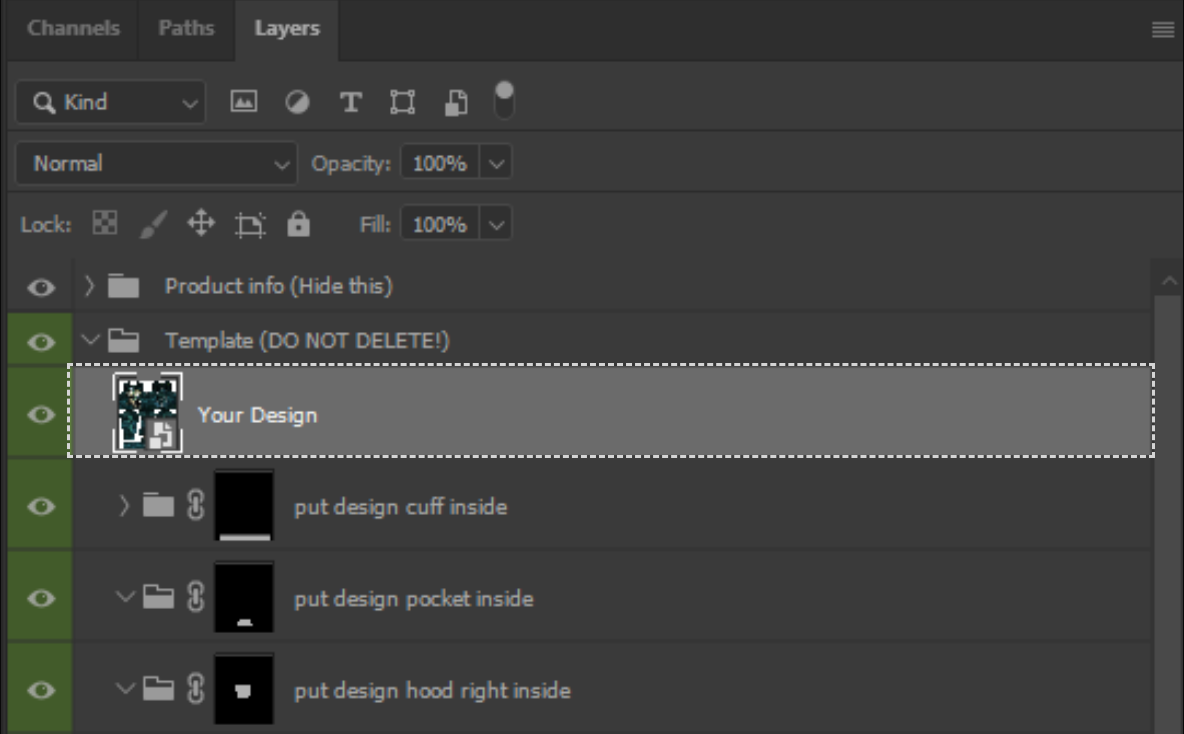1184x734 pixels.
Task: Open Opacity slider dropdown arrow
Action: pyautogui.click(x=496, y=163)
